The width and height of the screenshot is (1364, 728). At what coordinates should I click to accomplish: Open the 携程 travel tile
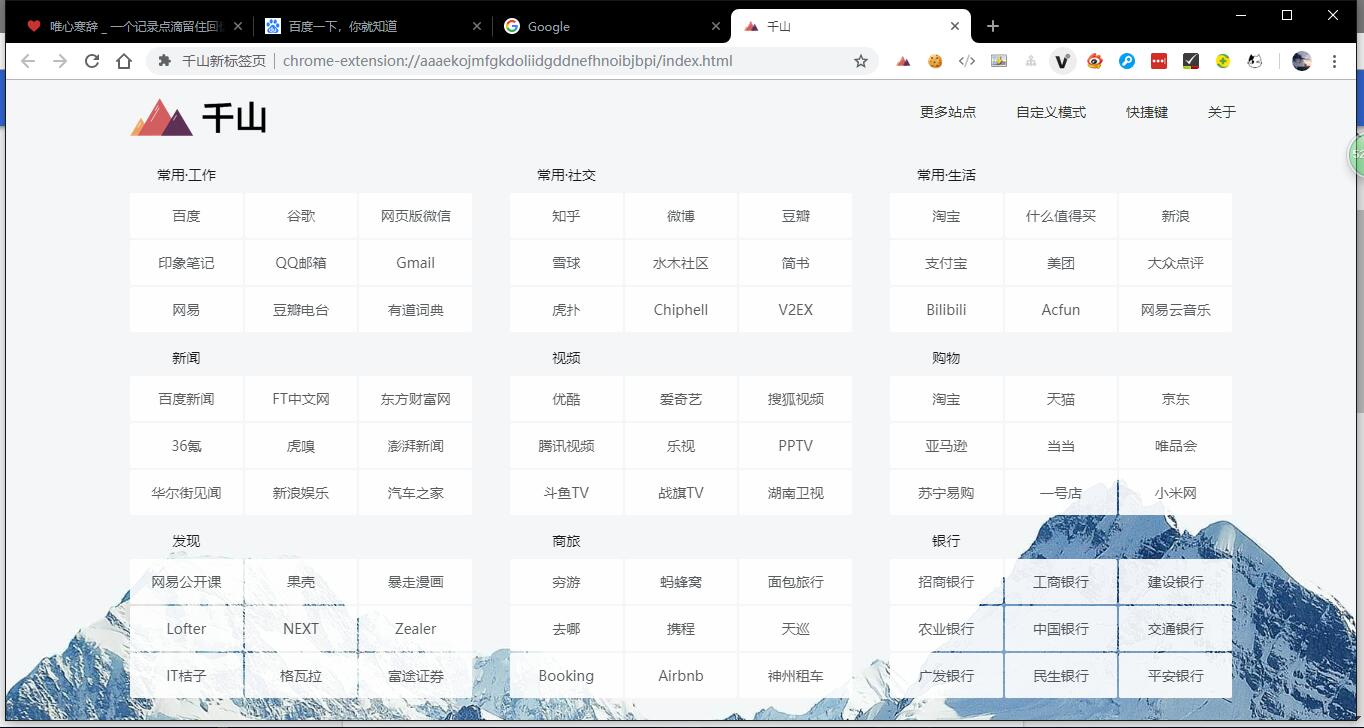pos(681,629)
